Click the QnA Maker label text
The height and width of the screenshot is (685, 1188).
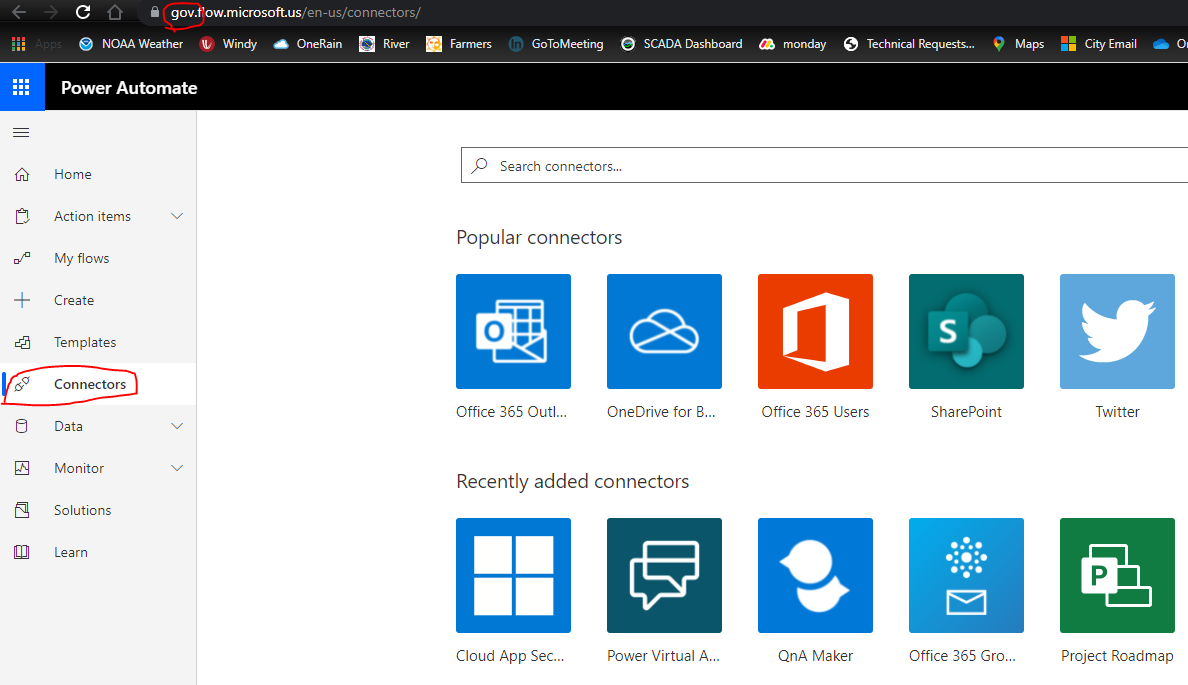(x=815, y=655)
